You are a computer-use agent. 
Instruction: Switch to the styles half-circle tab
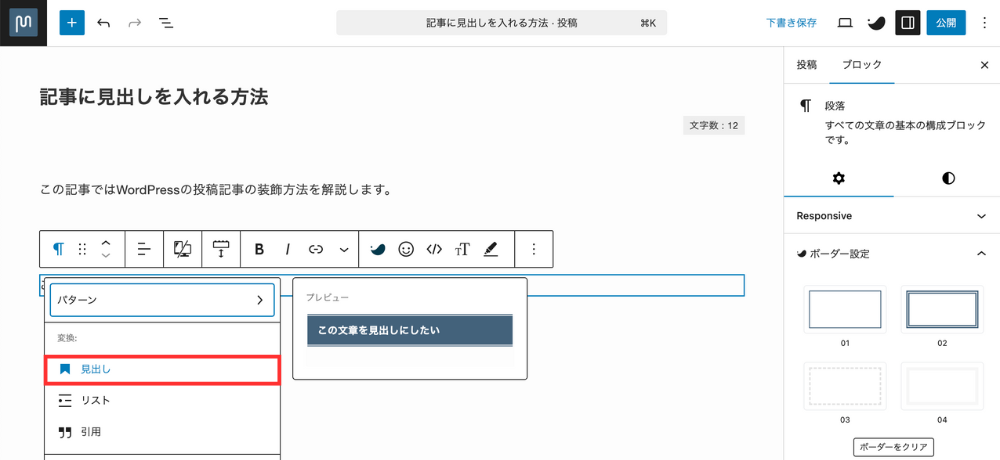coord(948,178)
